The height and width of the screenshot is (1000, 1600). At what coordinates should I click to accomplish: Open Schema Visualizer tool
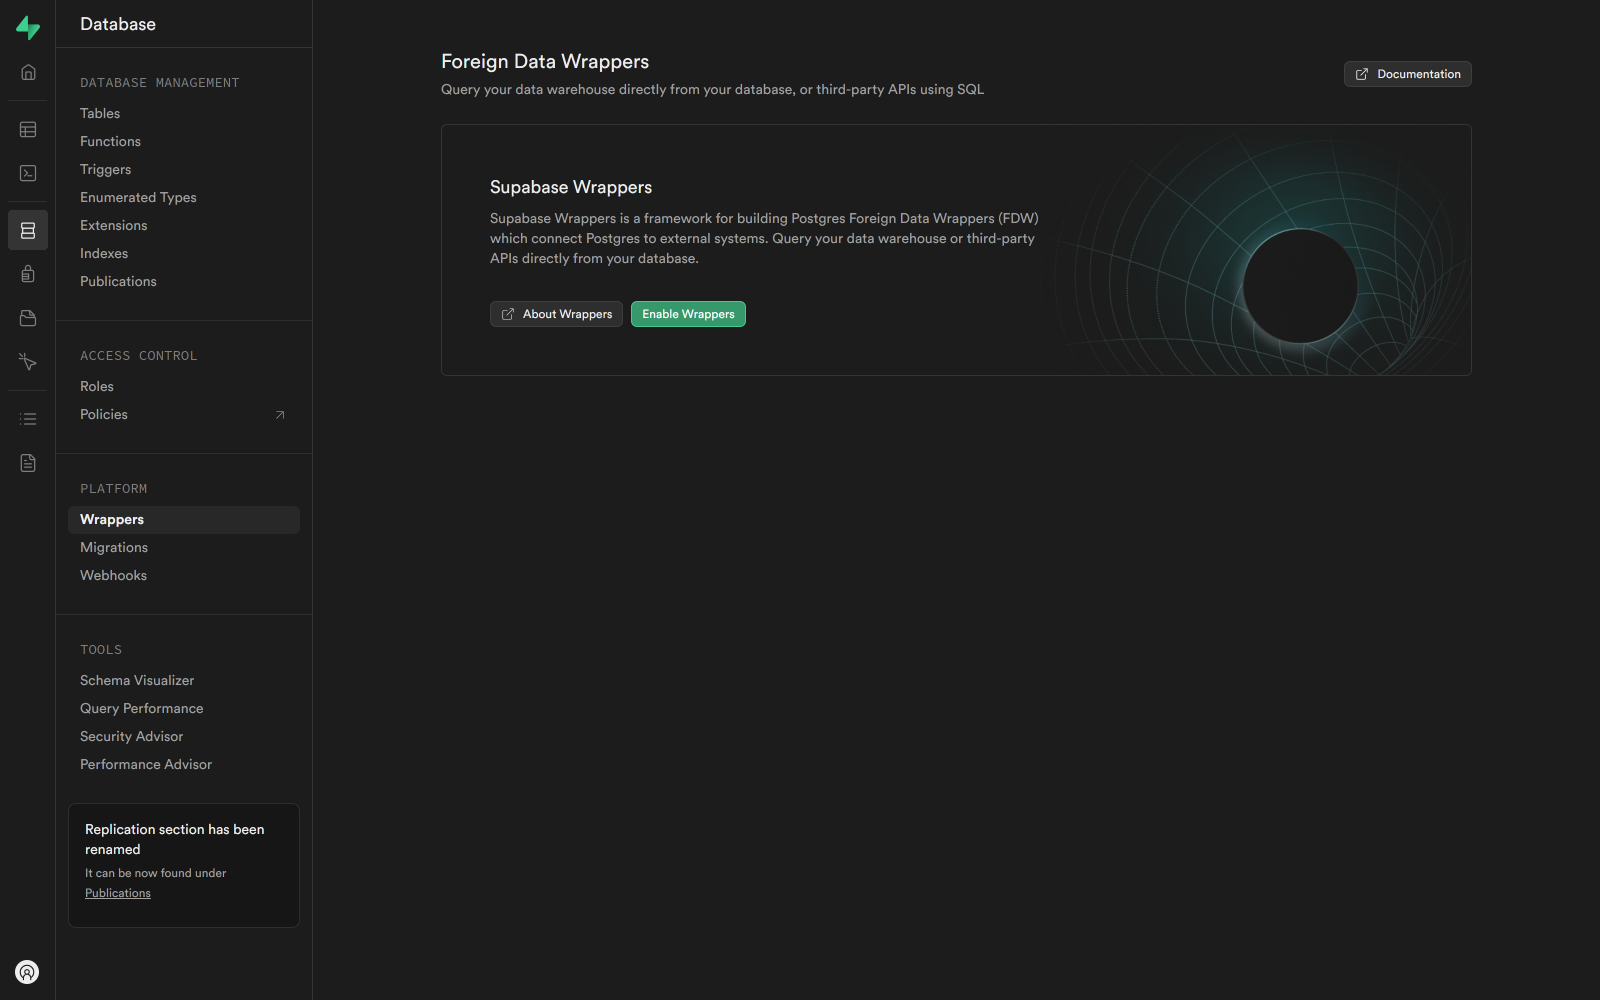click(x=184, y=680)
